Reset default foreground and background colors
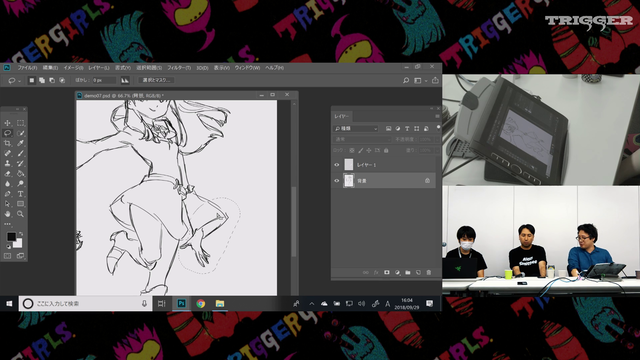 pyautogui.click(x=8, y=247)
